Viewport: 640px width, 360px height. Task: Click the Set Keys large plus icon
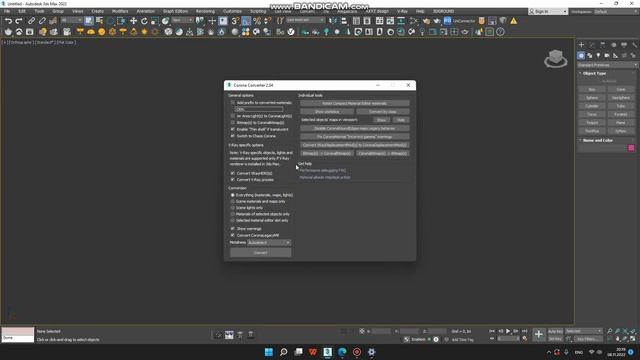tap(538, 335)
